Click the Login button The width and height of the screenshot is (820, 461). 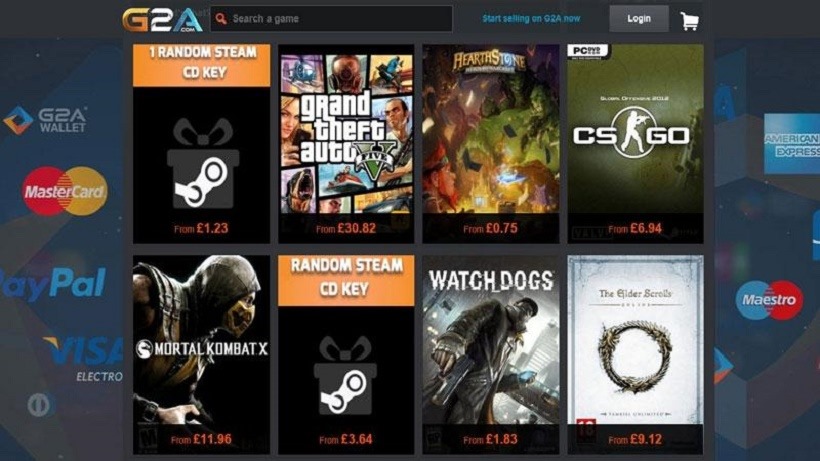[639, 19]
